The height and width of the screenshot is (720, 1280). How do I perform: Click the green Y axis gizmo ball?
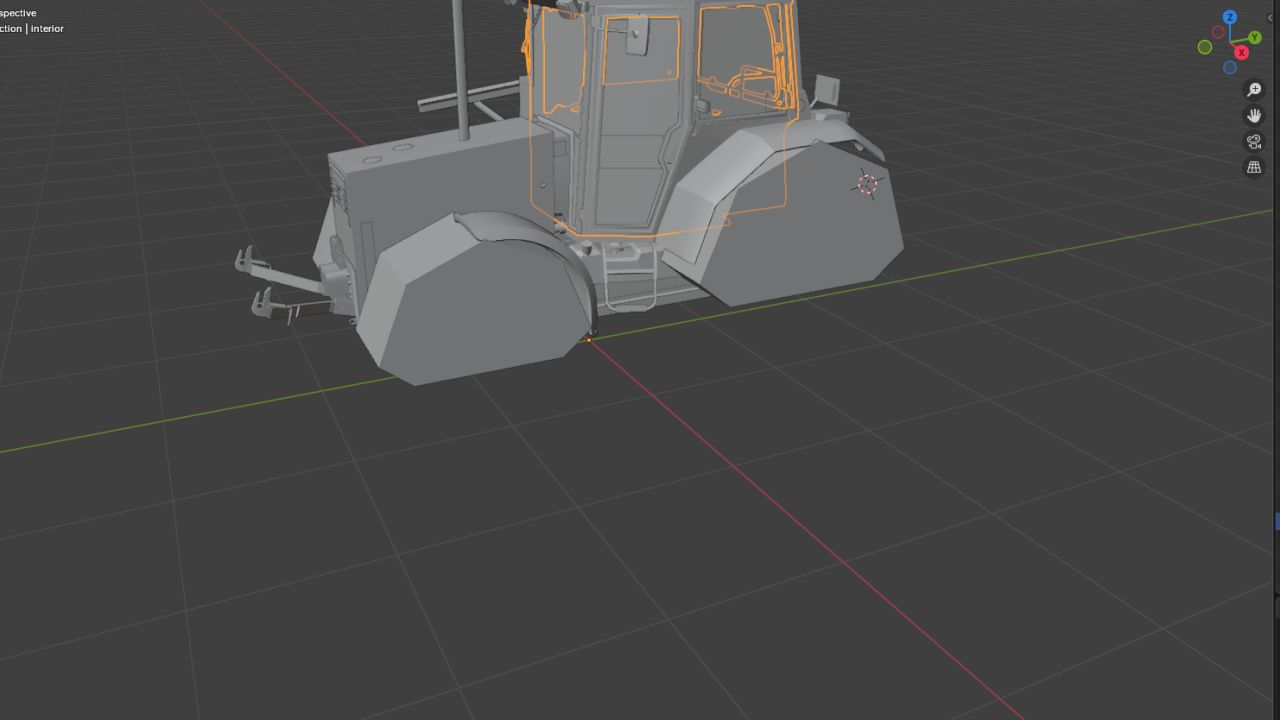[1255, 38]
